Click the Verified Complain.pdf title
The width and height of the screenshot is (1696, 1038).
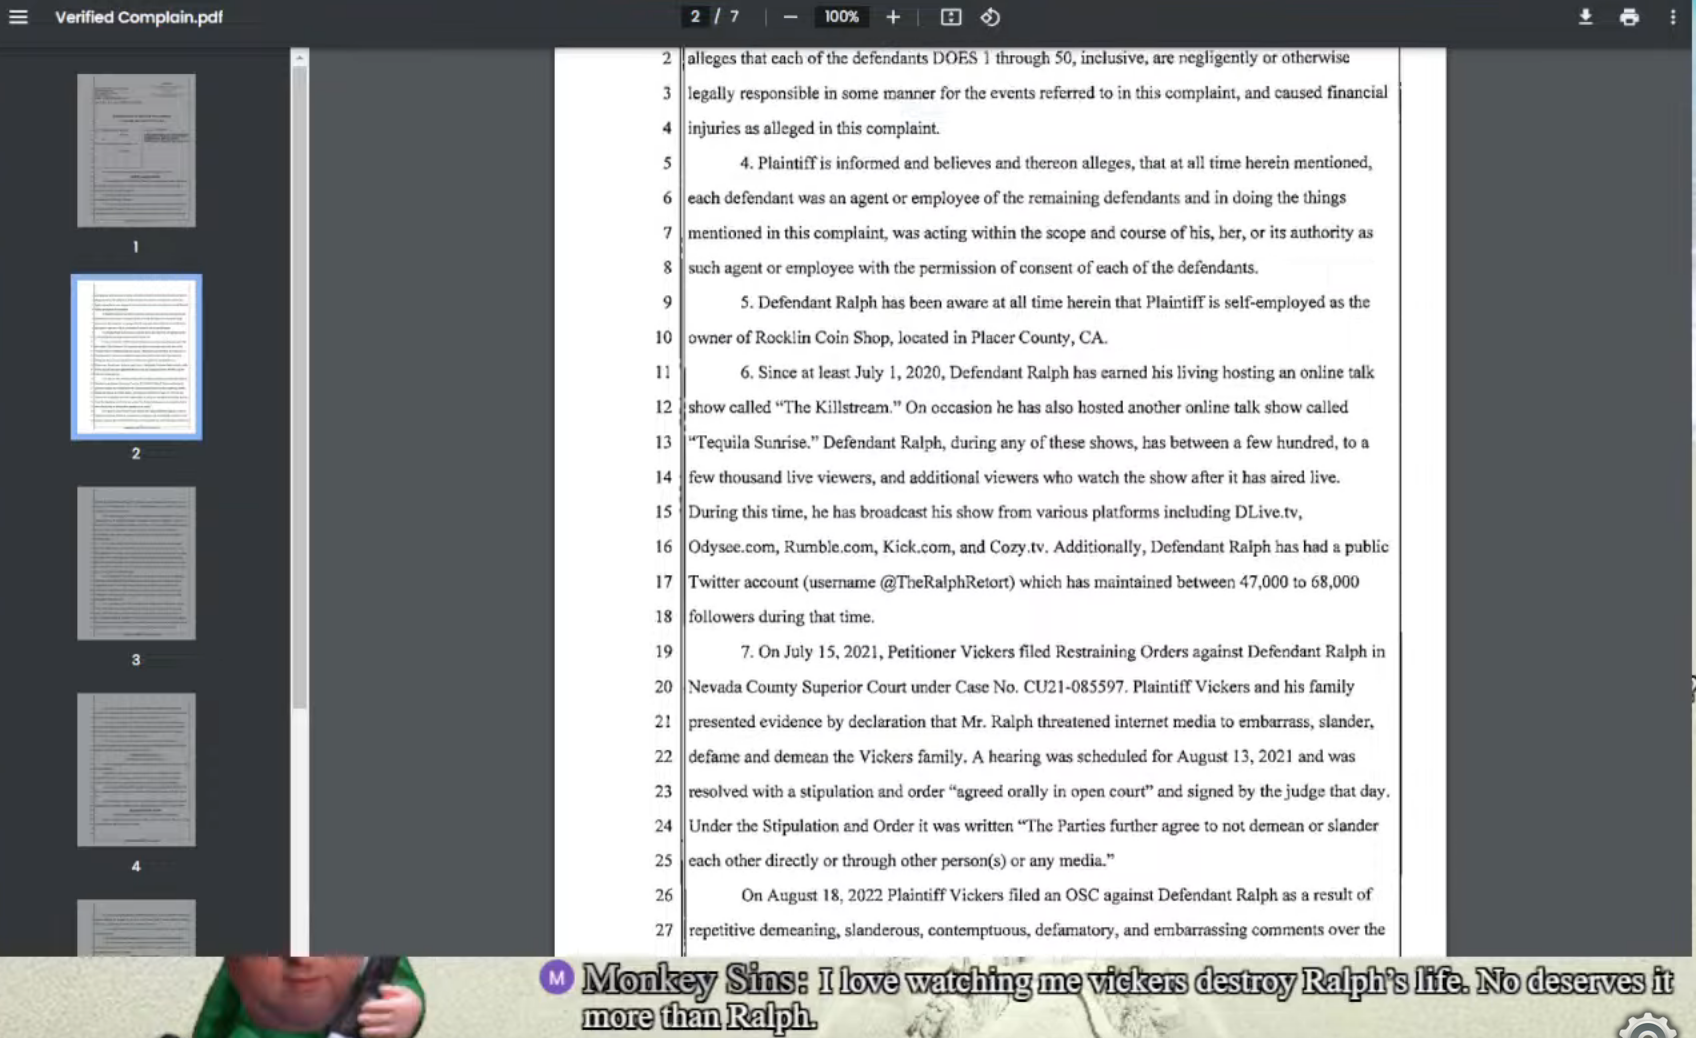pos(139,17)
